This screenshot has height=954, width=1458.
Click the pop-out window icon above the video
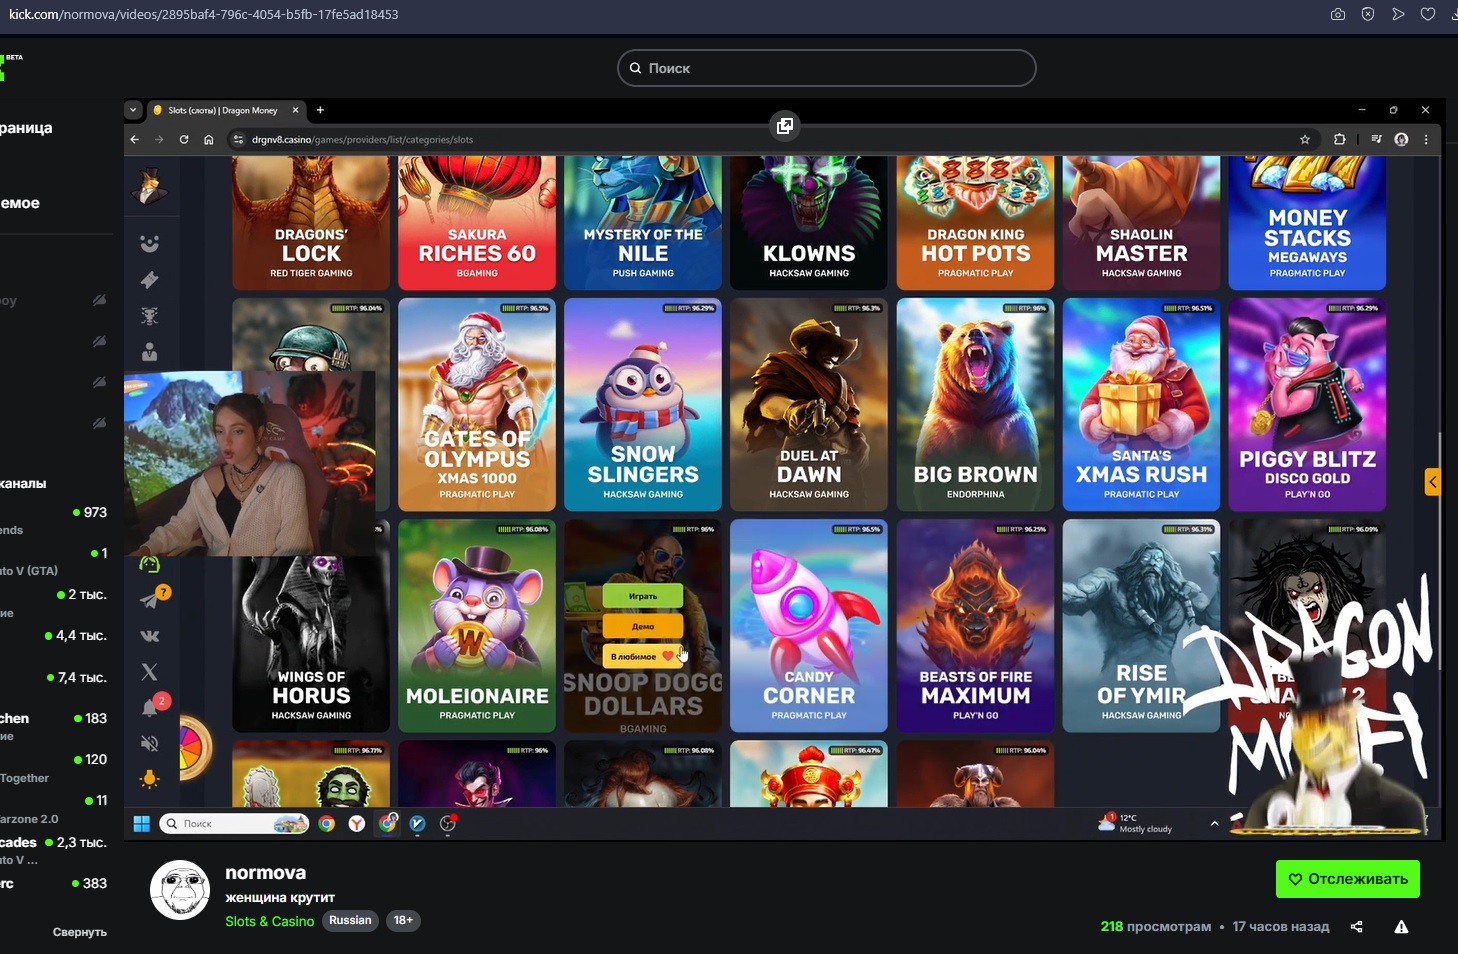[785, 125]
